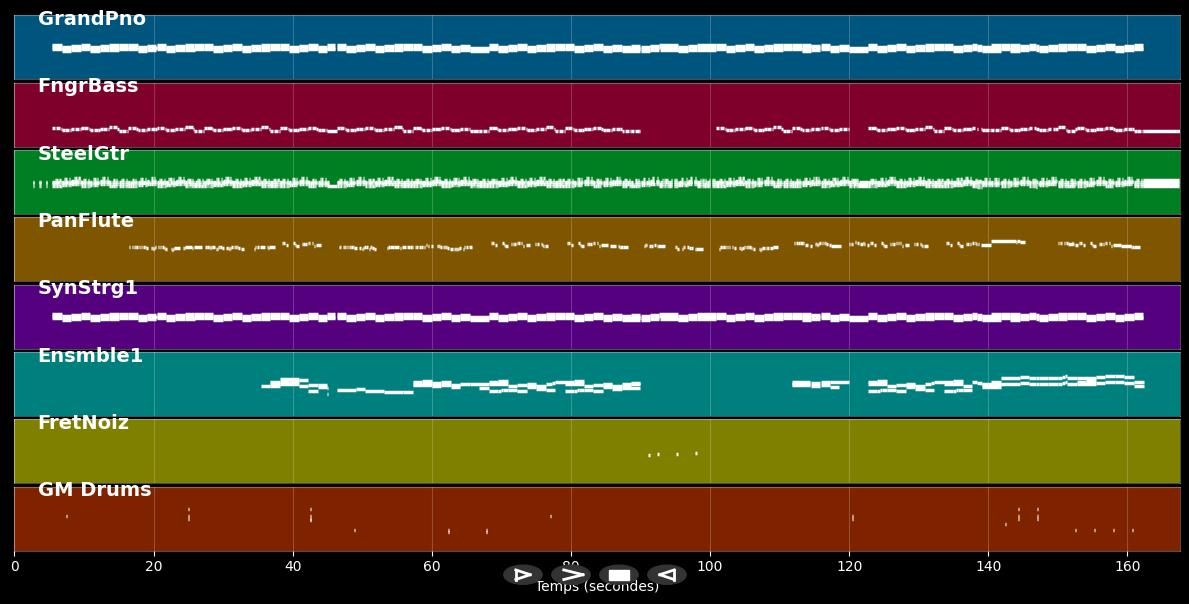Click the SteelGtr track name
Viewport: 1189px width, 604px height.
pos(83,154)
